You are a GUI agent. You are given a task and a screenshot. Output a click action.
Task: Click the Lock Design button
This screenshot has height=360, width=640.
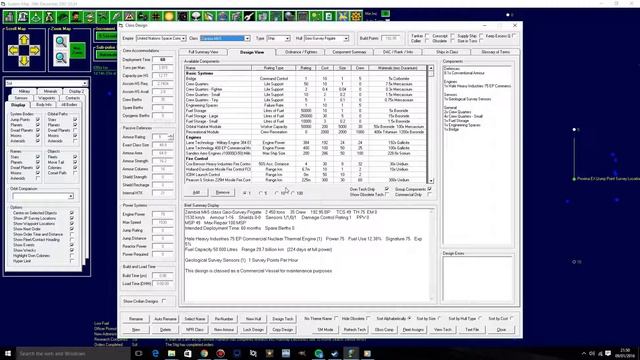(253, 329)
